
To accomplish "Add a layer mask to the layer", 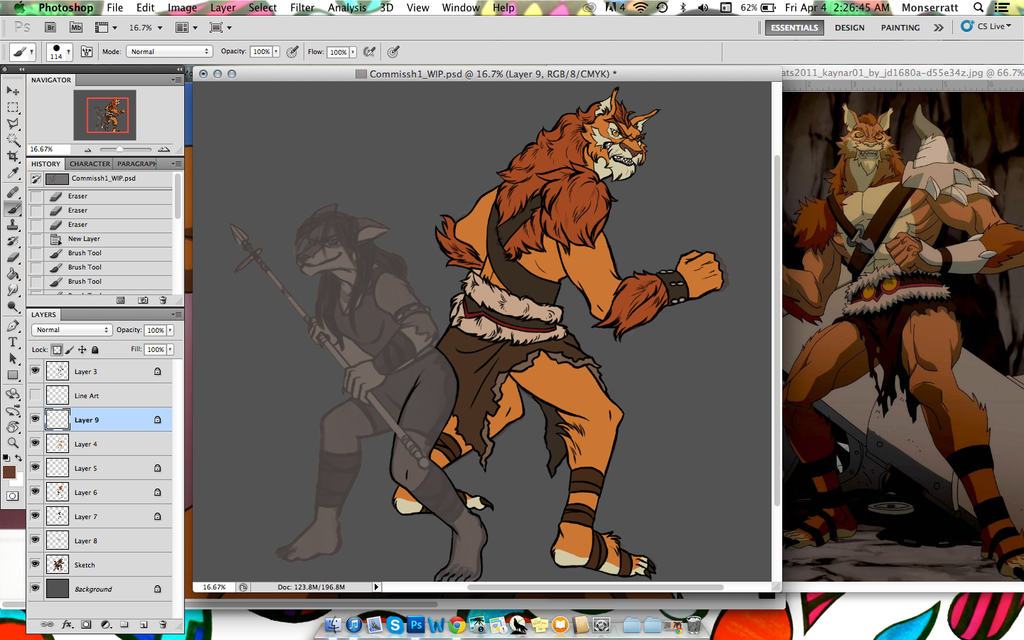I will coord(86,625).
